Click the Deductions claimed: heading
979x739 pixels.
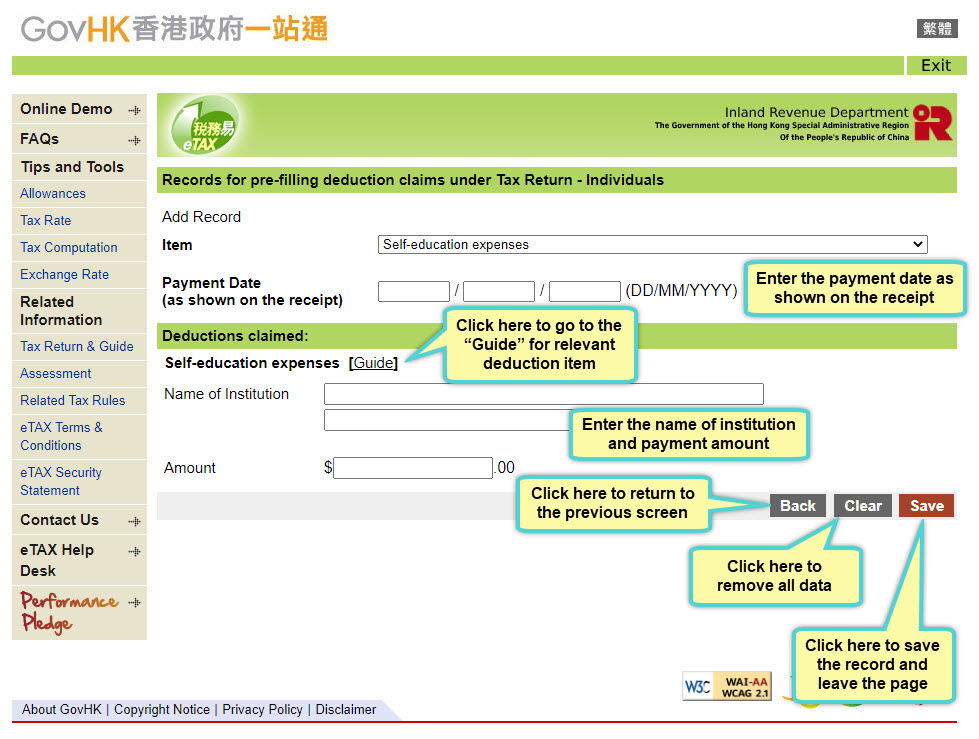[x=235, y=336]
